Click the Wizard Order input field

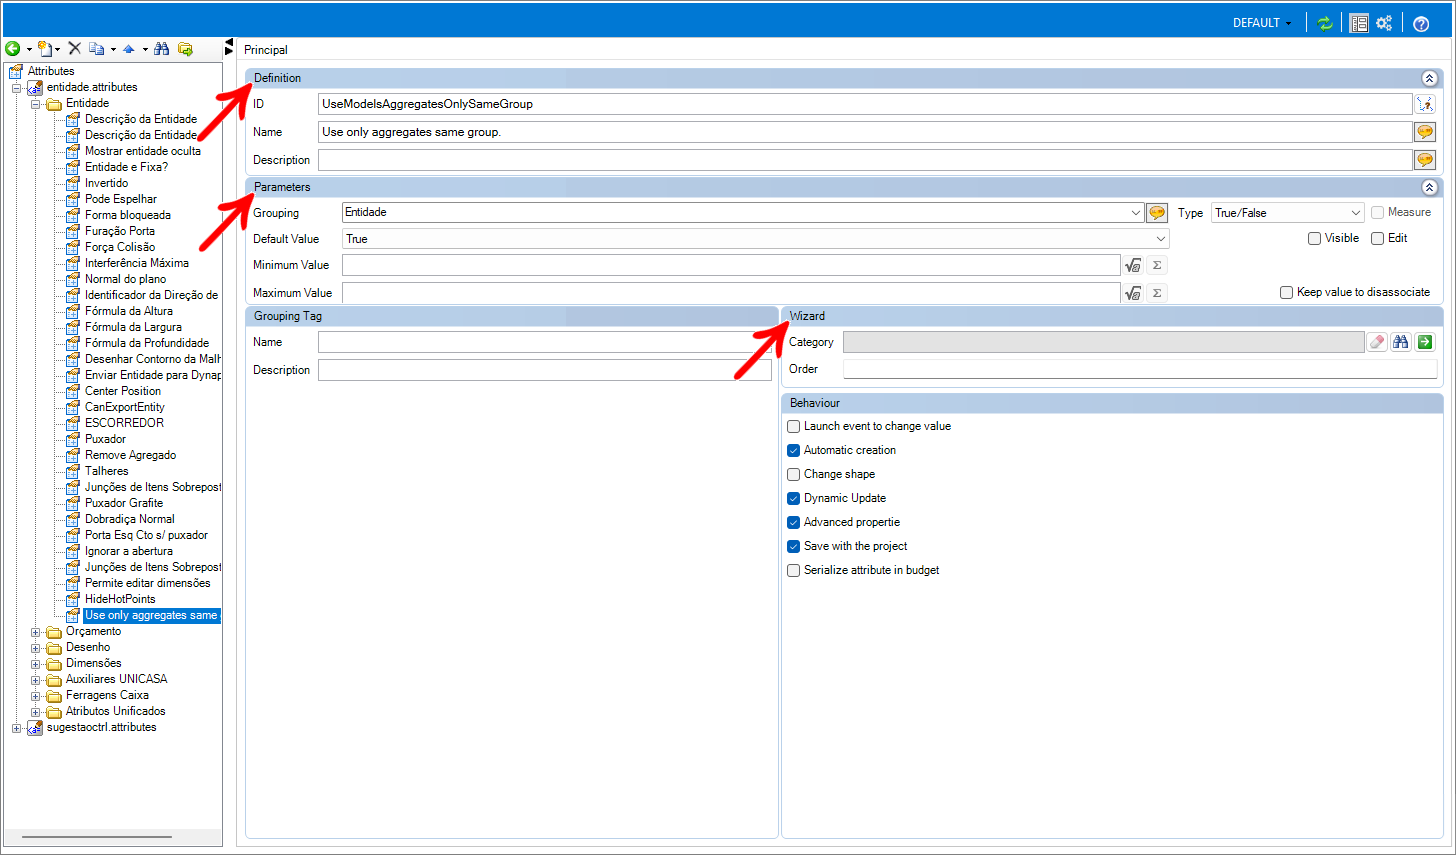1140,369
